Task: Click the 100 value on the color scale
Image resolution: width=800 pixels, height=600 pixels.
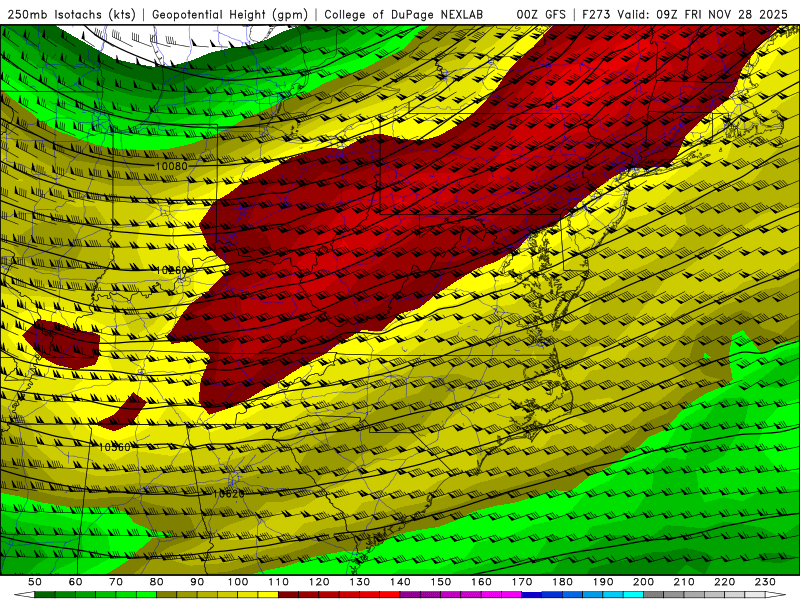Action: 238,582
